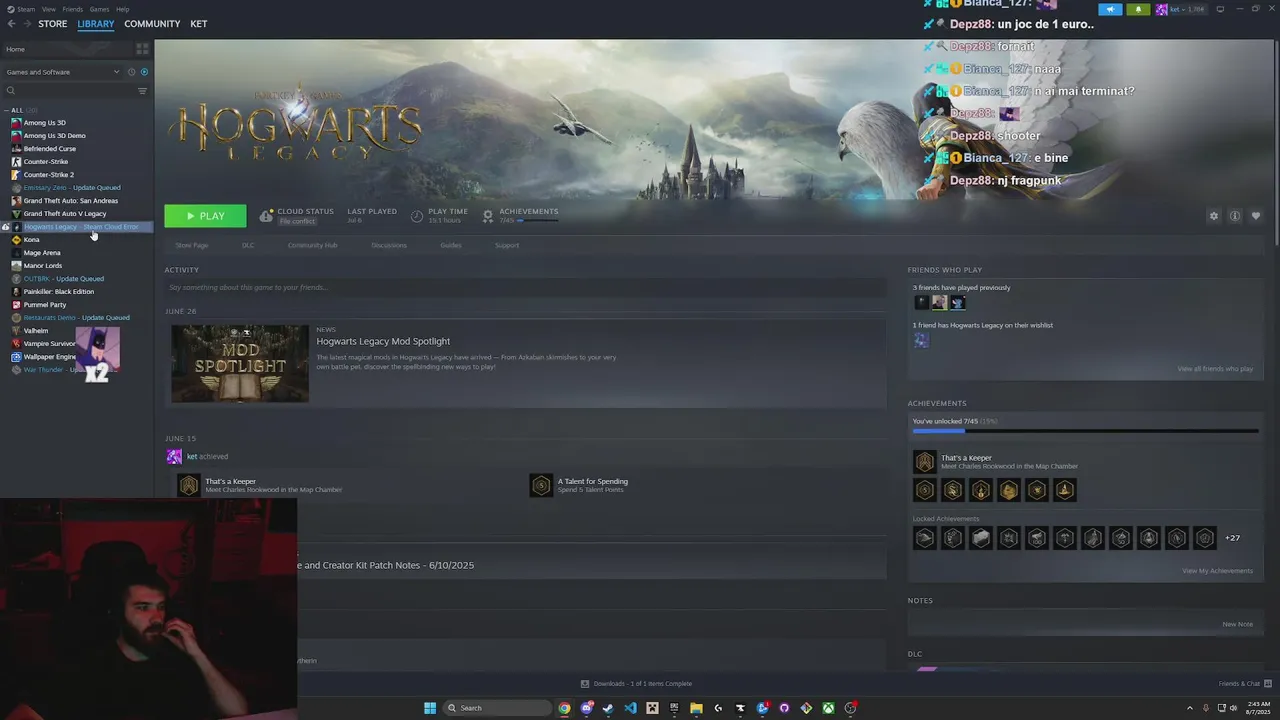Click View all friends who play
This screenshot has width=1280, height=720.
coord(1215,369)
